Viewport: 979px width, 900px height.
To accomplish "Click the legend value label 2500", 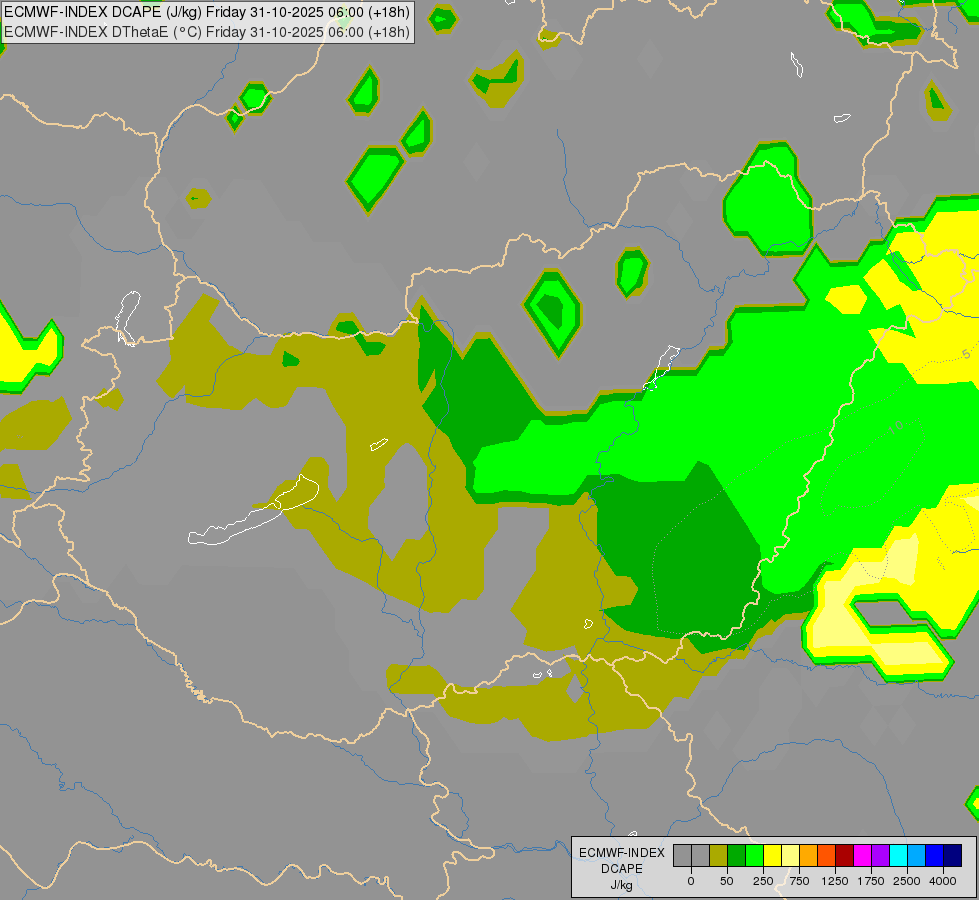I will click(x=907, y=881).
